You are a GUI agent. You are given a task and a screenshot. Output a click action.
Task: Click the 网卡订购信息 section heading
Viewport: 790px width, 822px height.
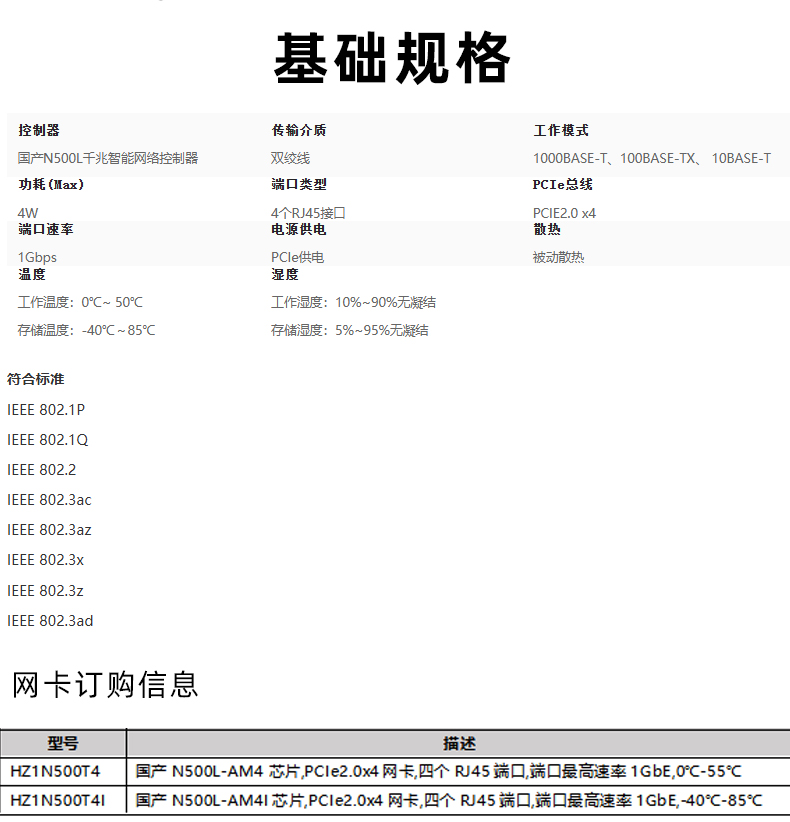click(105, 685)
